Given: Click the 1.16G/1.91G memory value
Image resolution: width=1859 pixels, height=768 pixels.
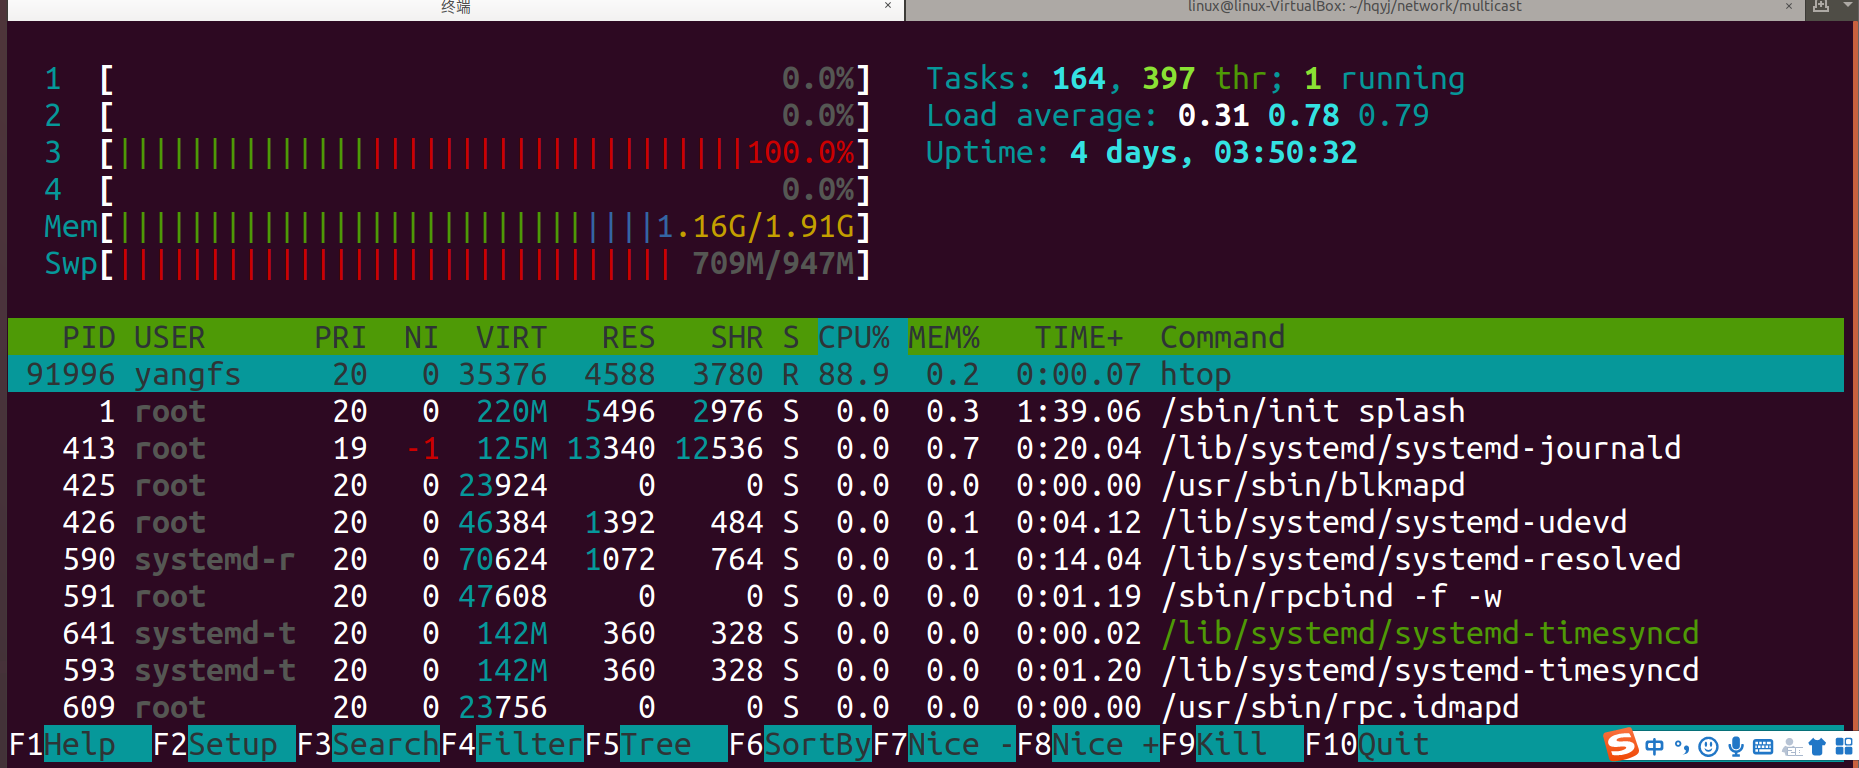Looking at the screenshot, I should pyautogui.click(x=755, y=227).
